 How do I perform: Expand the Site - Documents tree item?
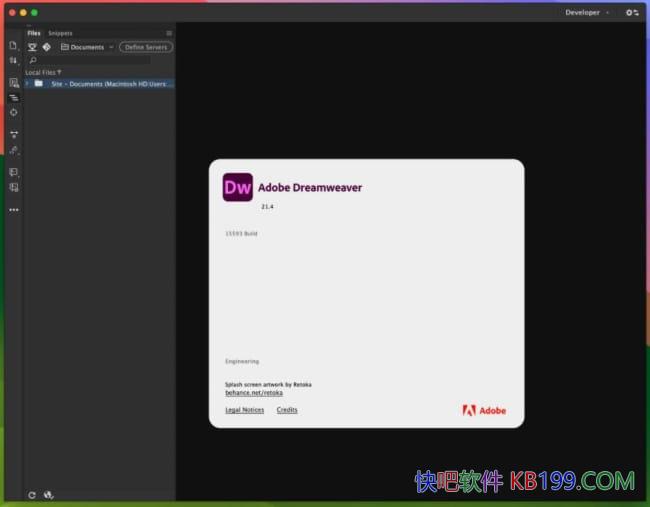pyautogui.click(x=27, y=84)
